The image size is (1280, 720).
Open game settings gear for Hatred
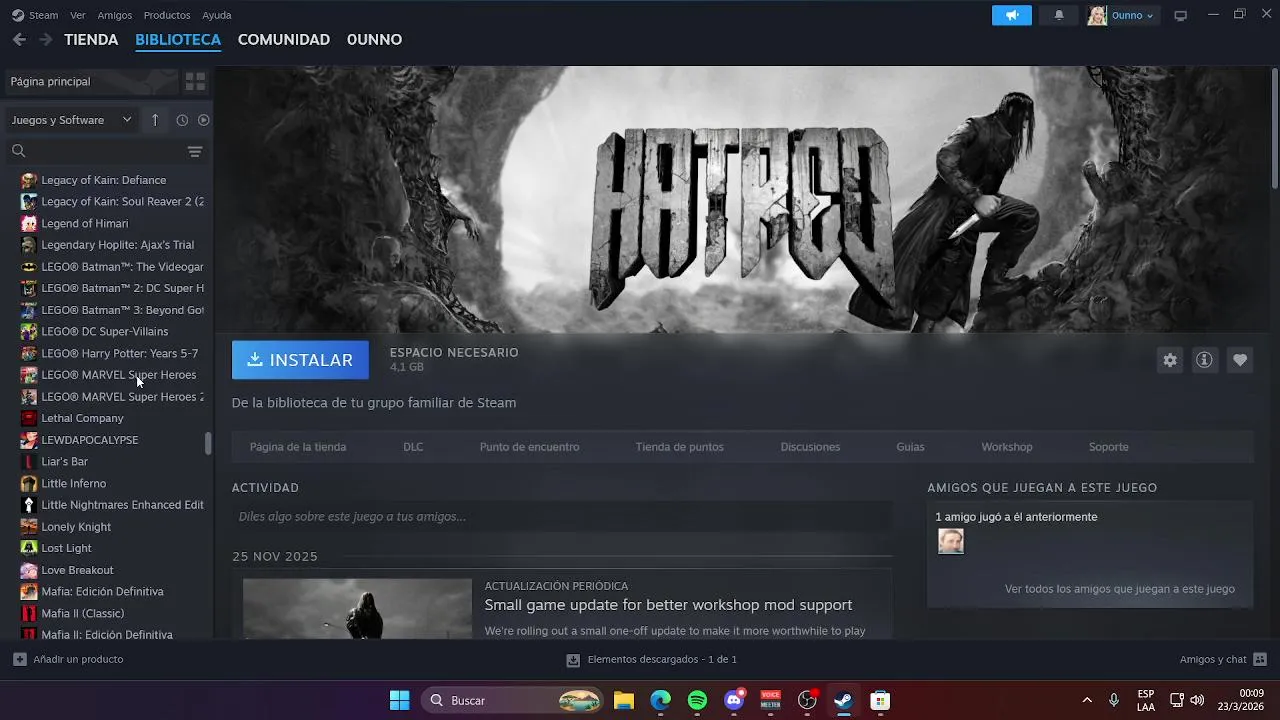1170,360
